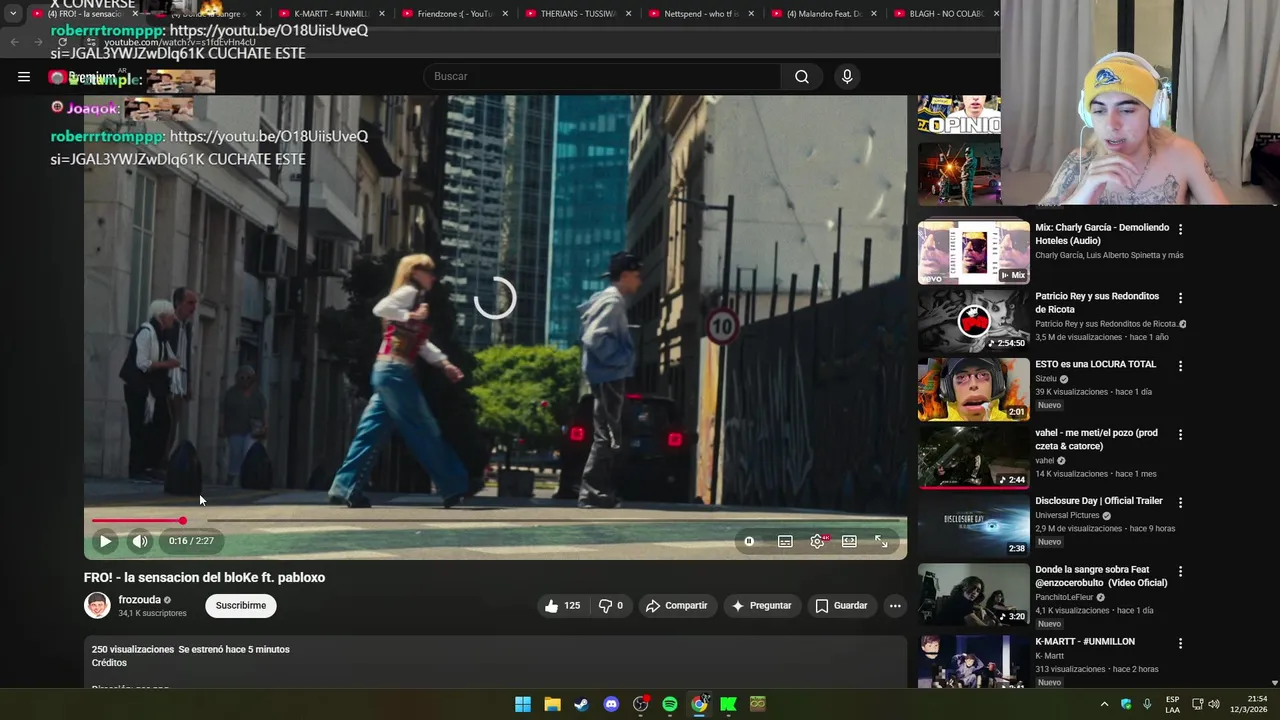
Task: Open Windows Security tray shield icon
Action: pyautogui.click(x=1126, y=704)
